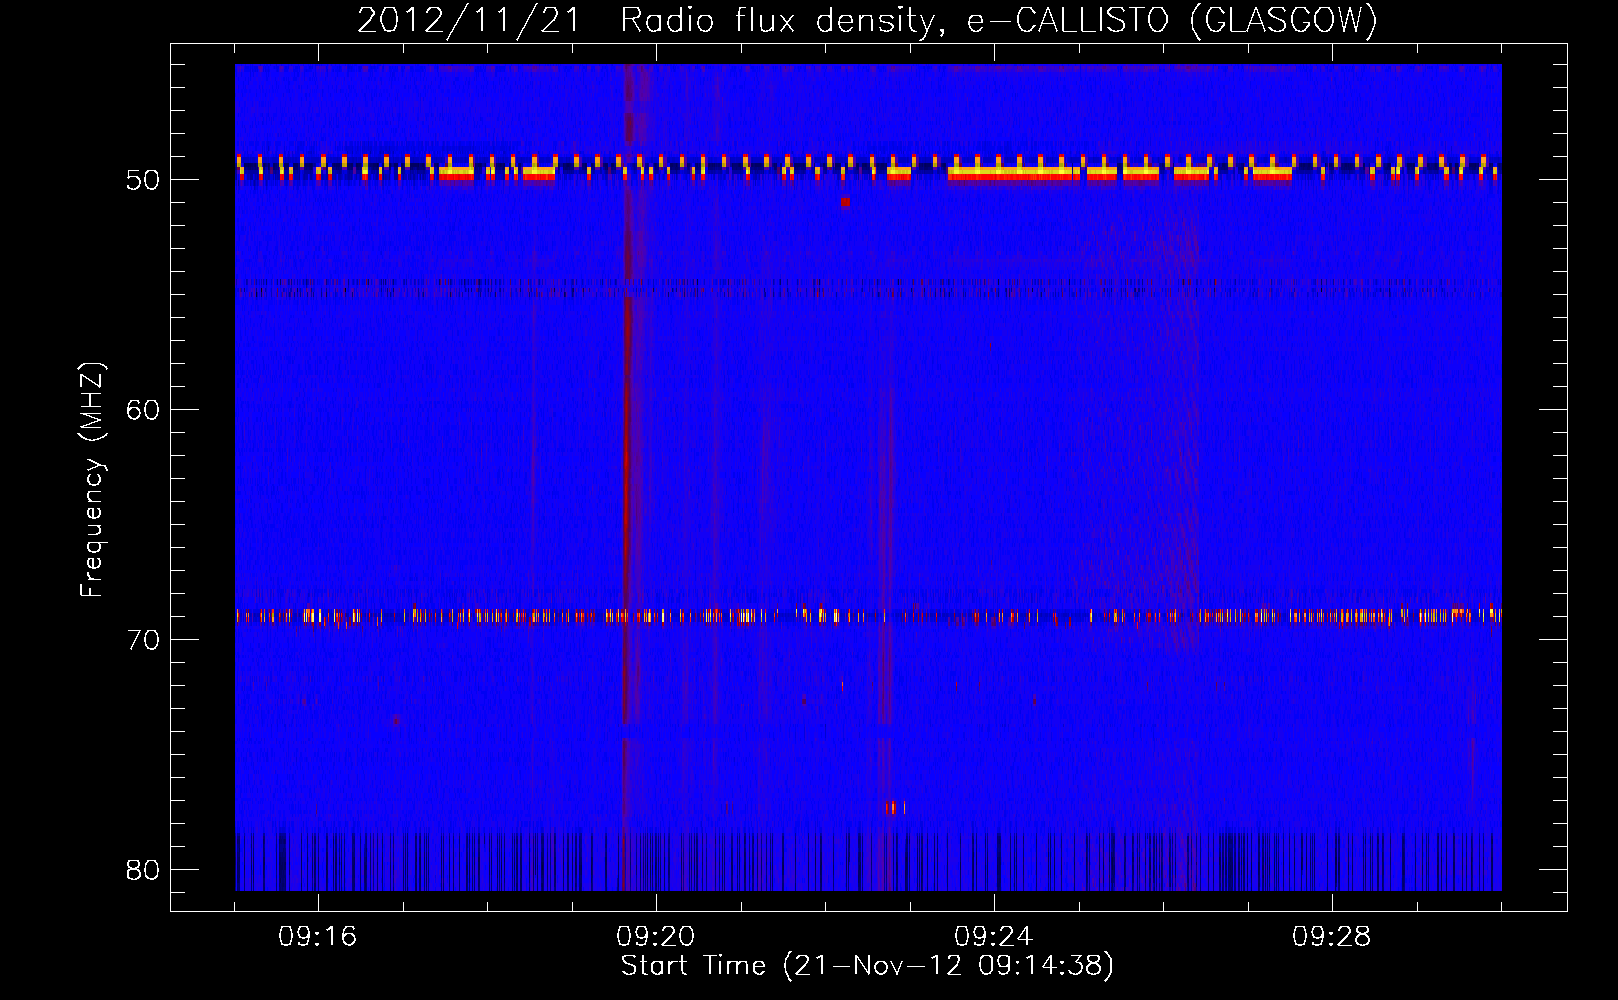Click the isolated red dot just below 50 MHz

point(845,201)
